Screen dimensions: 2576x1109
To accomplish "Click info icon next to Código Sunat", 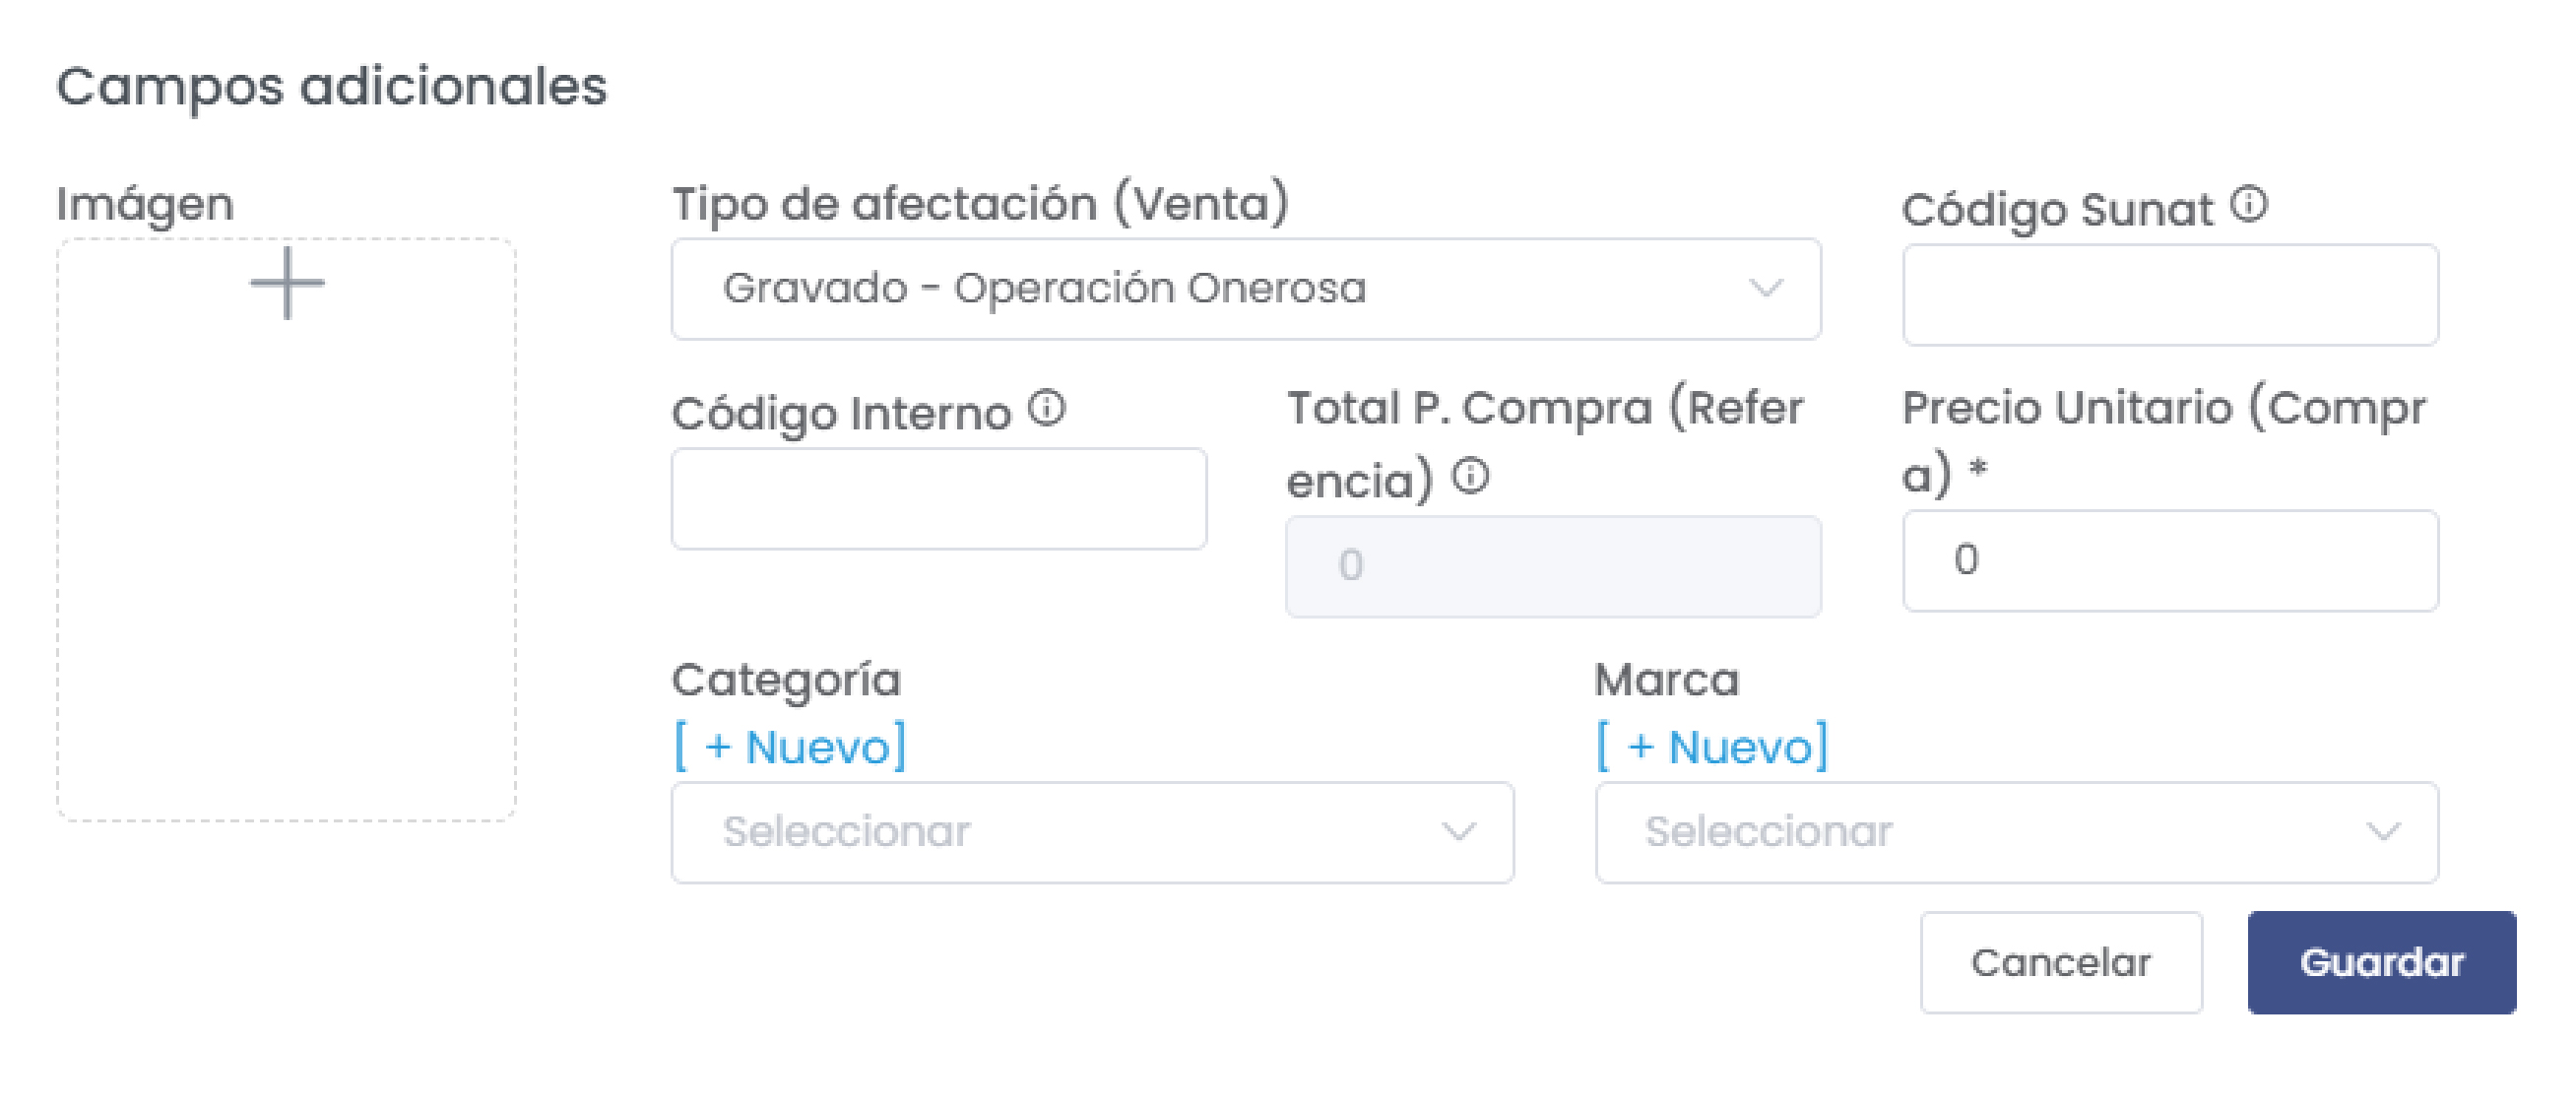I will 2249,205.
